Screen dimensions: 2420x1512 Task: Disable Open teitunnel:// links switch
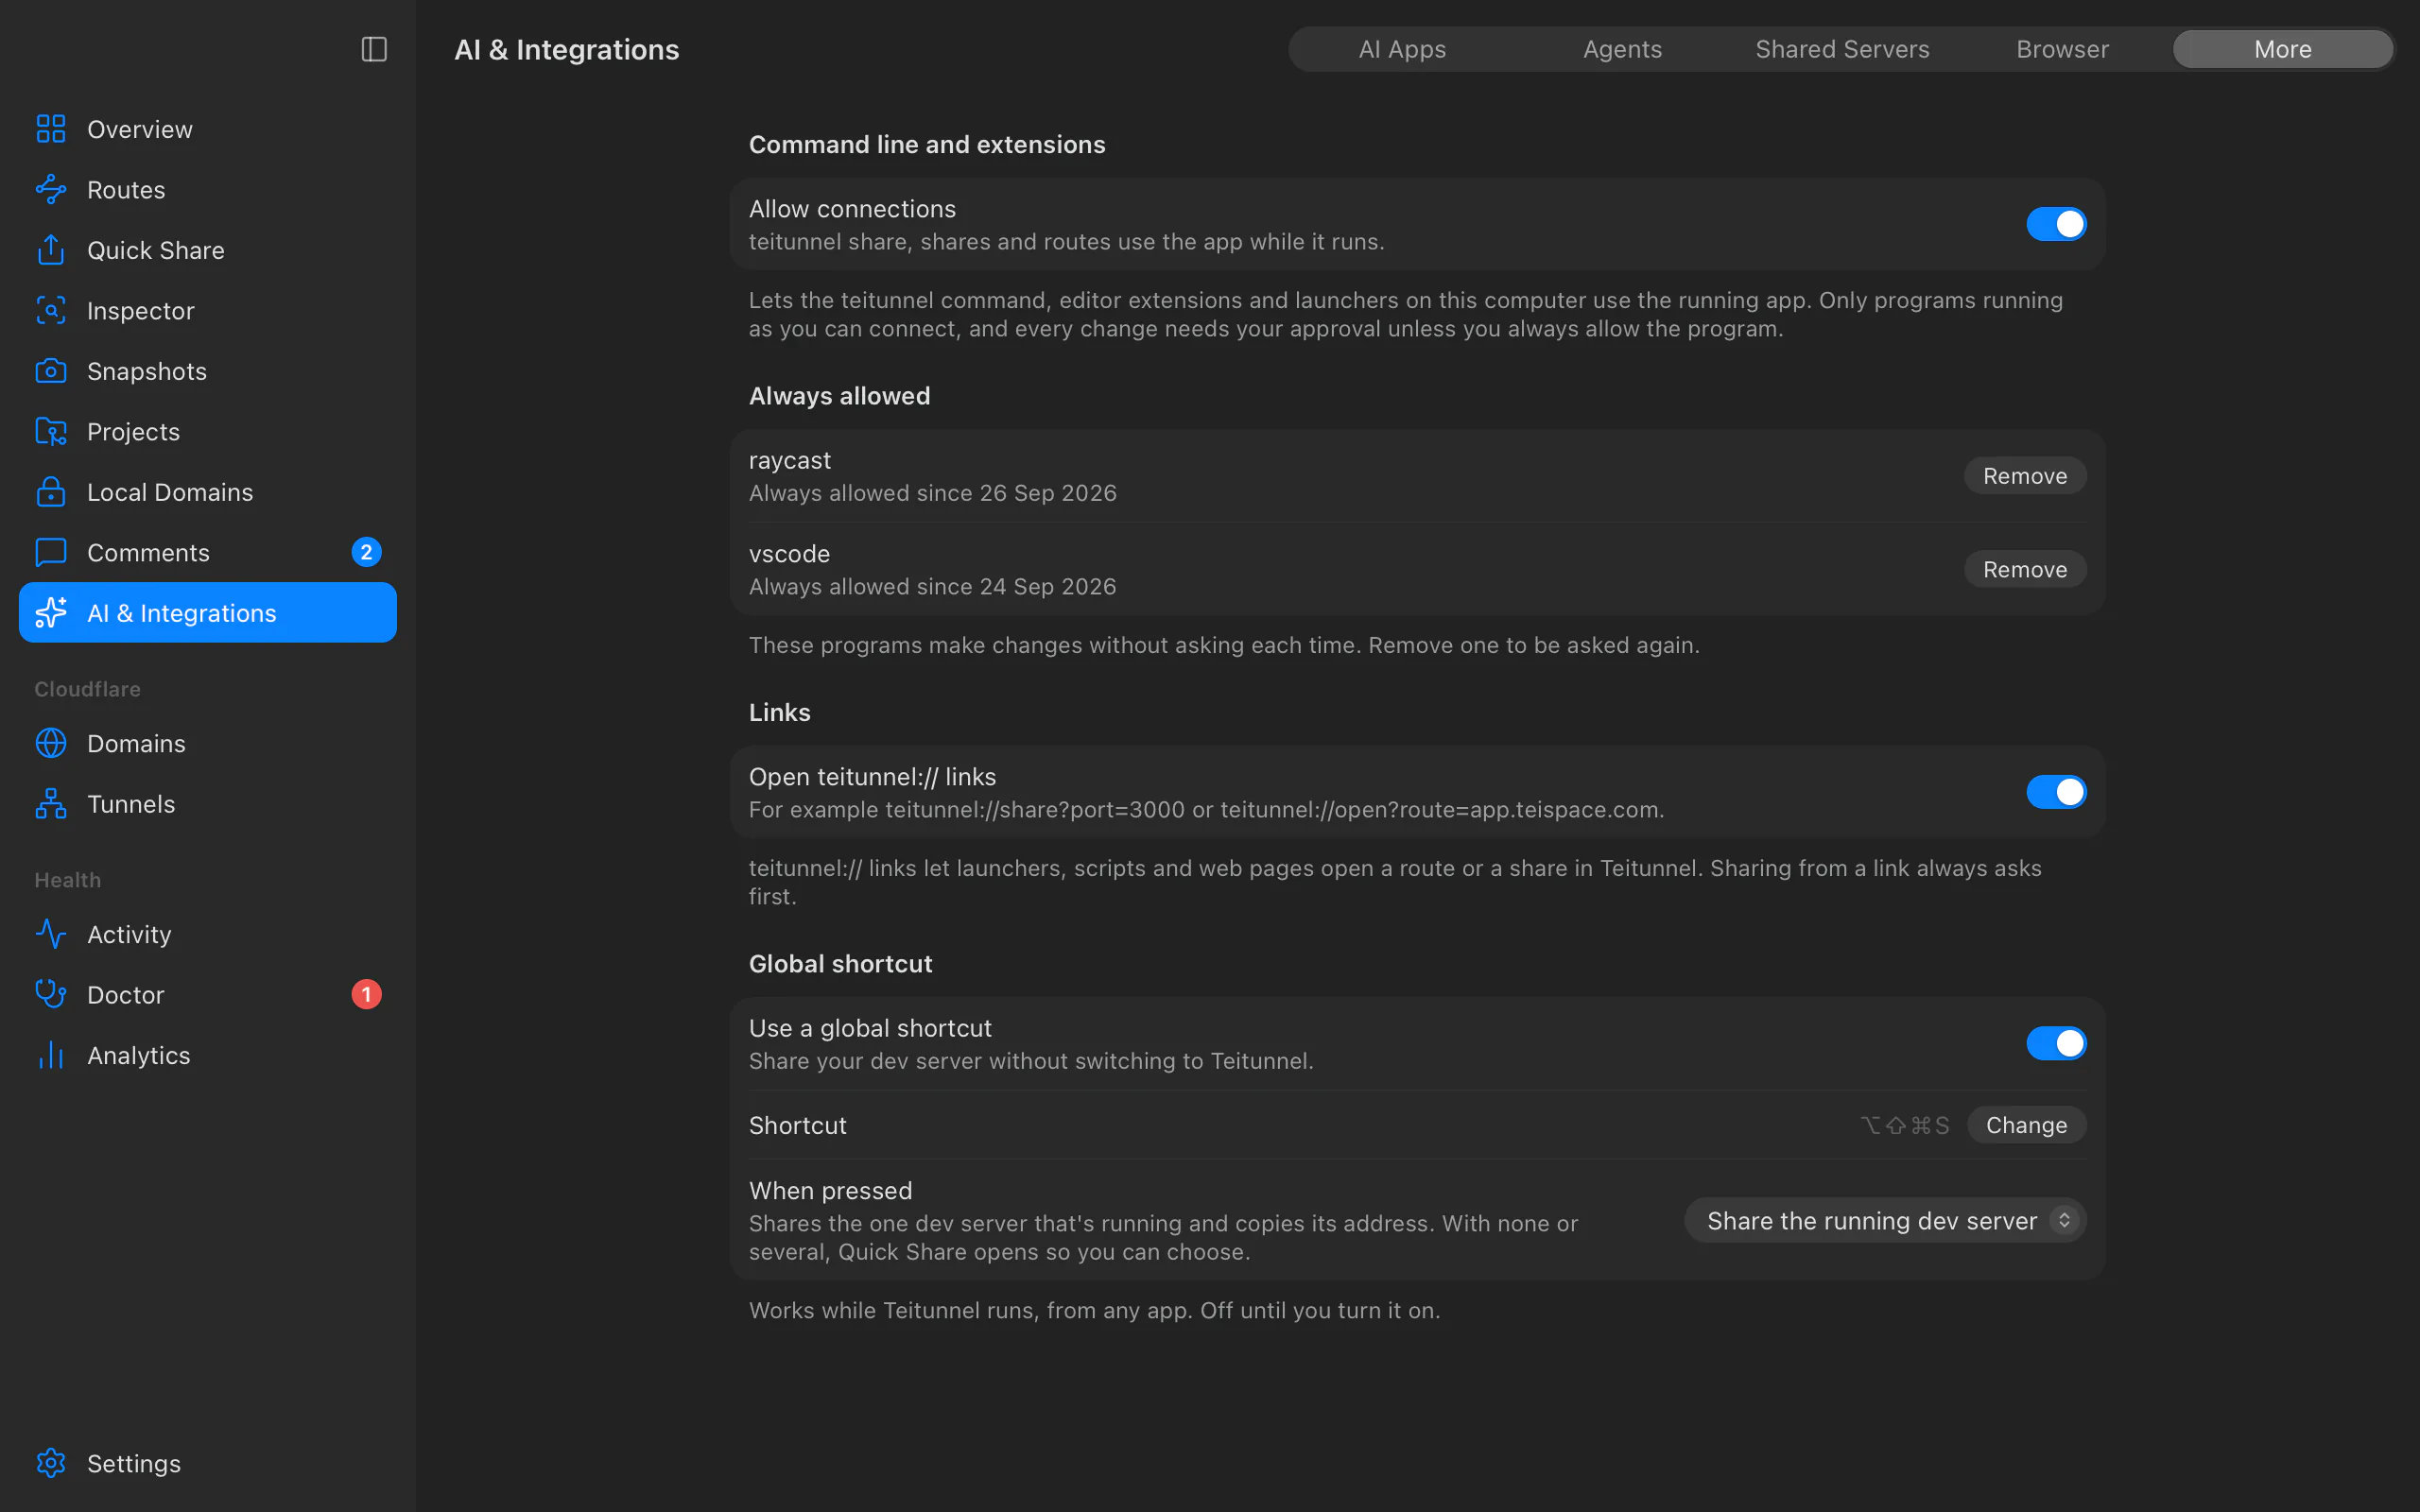click(x=2056, y=792)
